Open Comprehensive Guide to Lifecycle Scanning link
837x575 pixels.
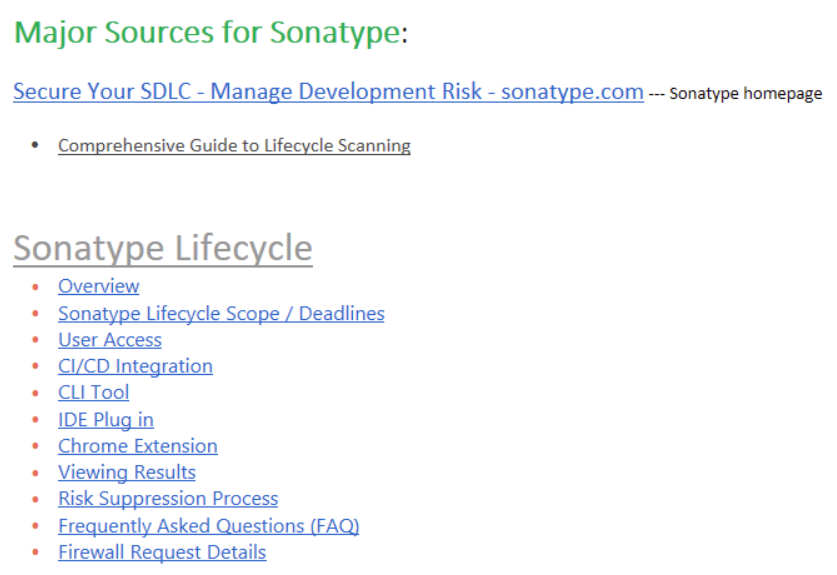pos(234,146)
